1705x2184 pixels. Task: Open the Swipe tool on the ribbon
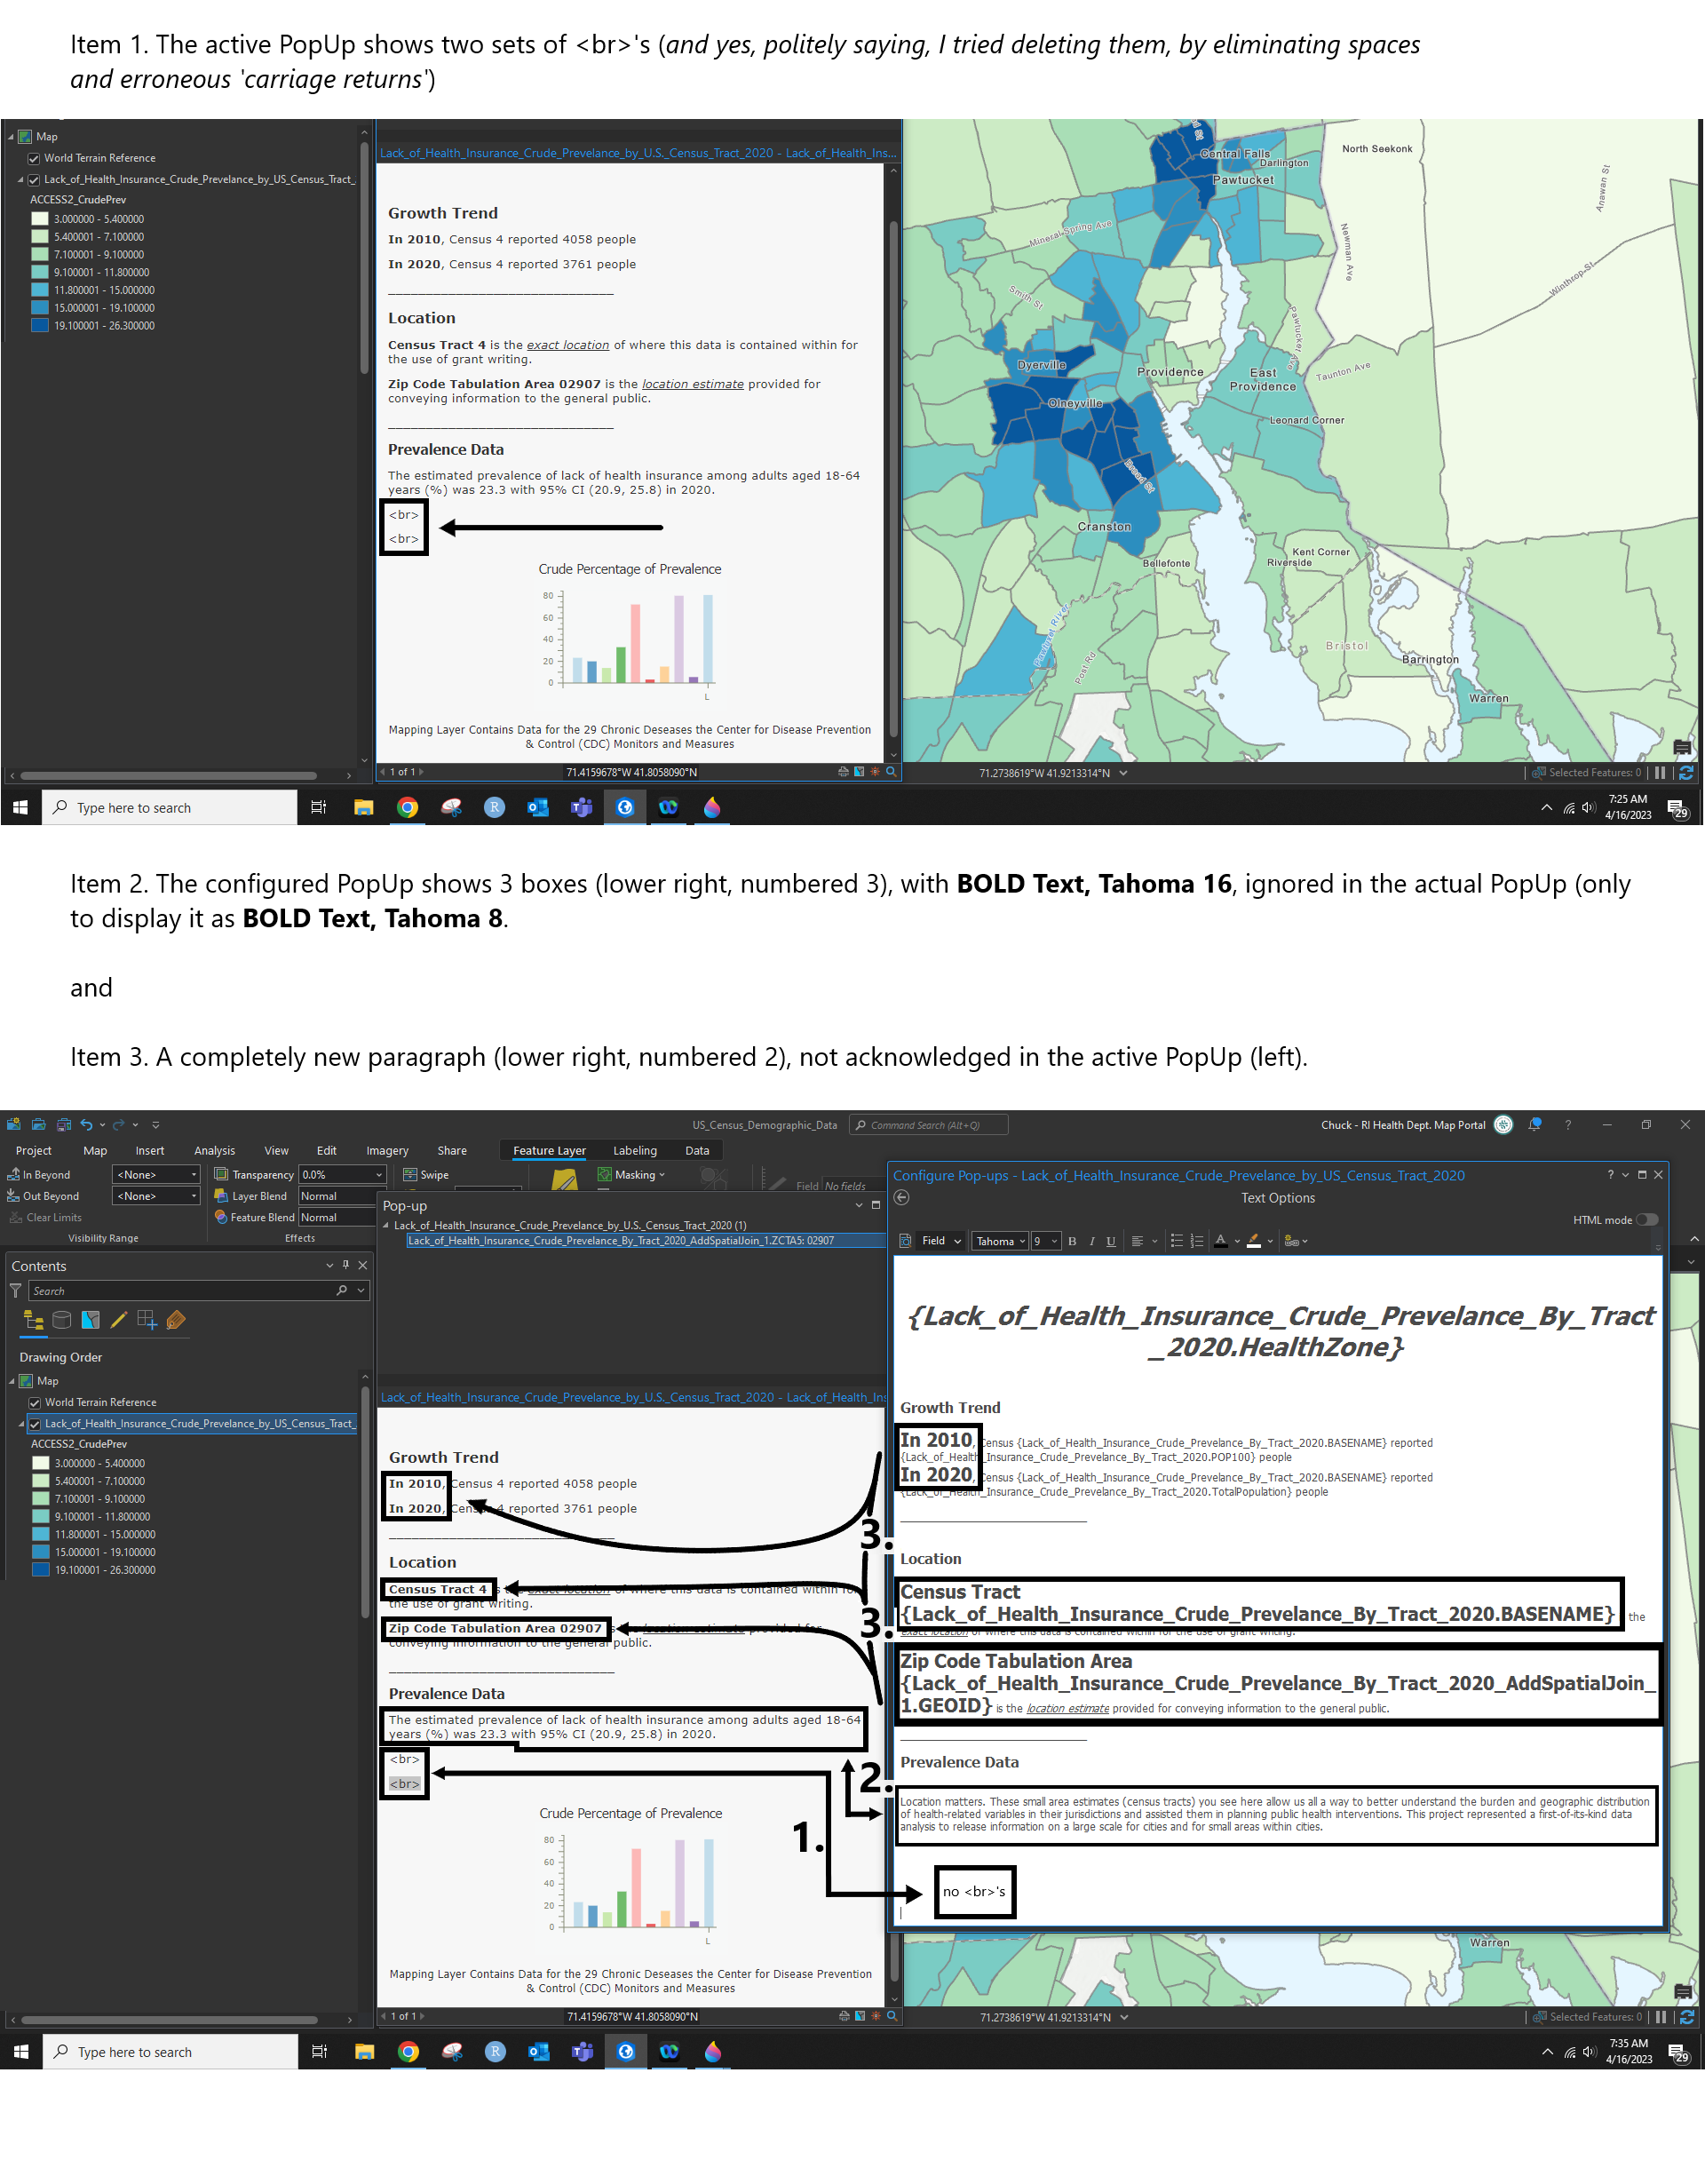(x=427, y=1174)
